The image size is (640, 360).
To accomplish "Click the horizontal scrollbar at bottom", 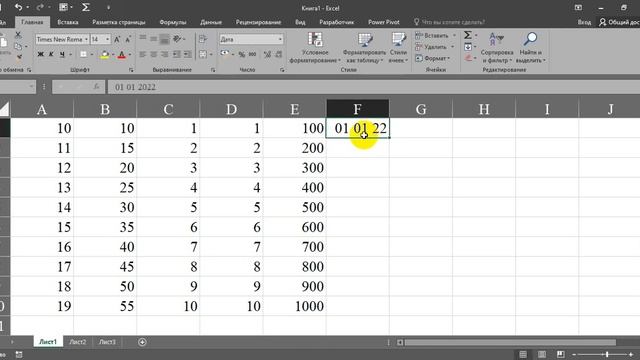I will [x=510, y=342].
